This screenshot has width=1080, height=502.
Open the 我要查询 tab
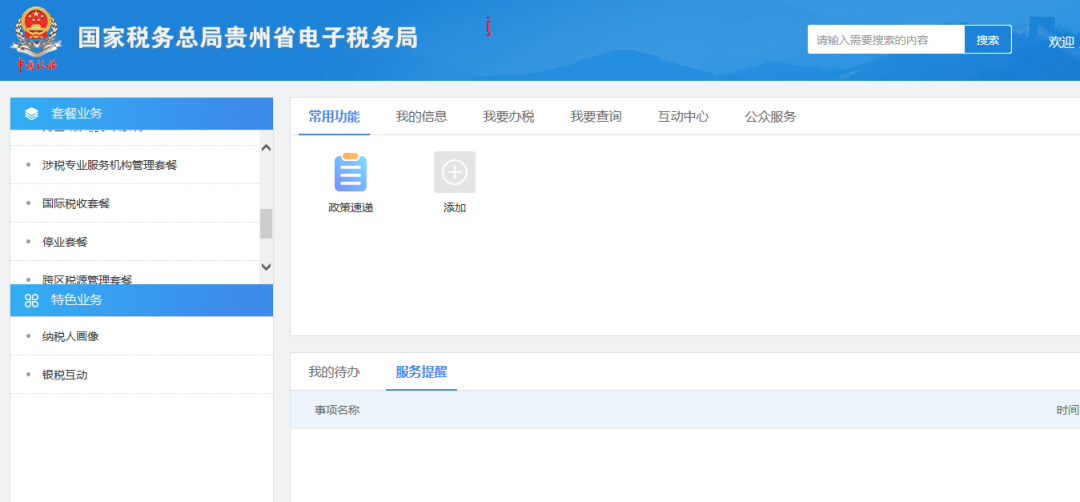click(596, 116)
